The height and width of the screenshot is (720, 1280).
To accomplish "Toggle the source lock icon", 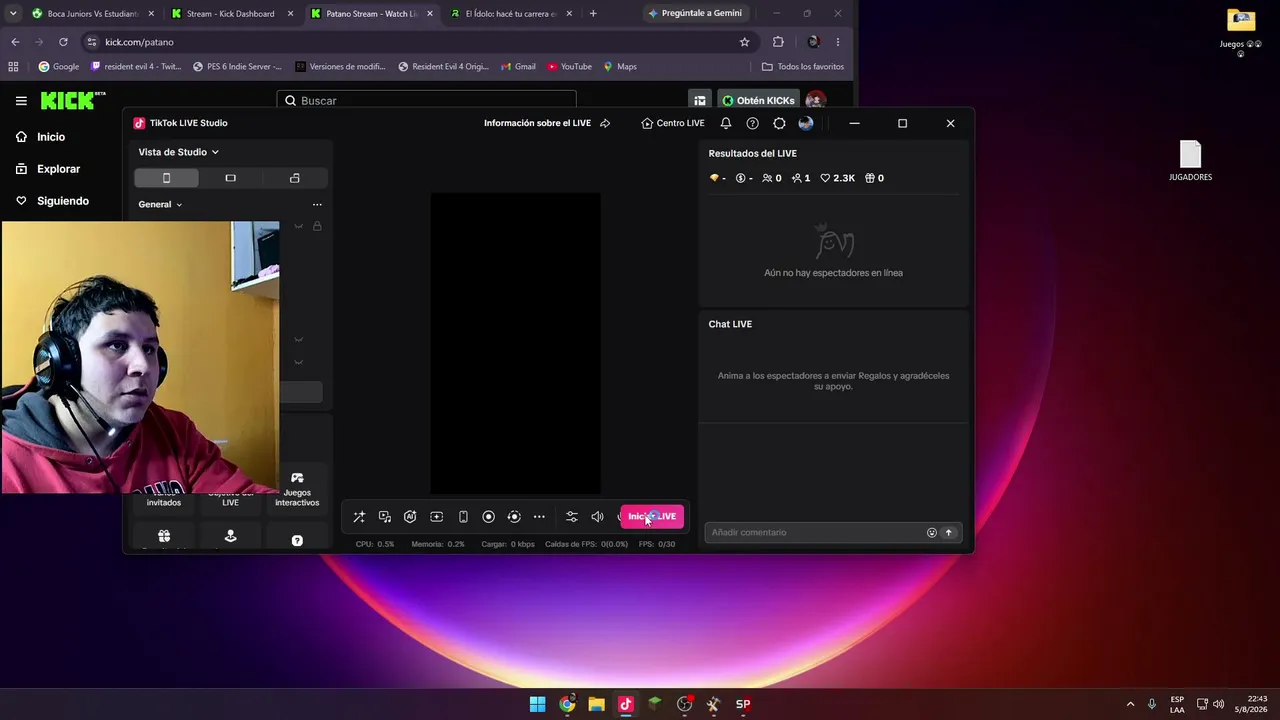I will [317, 226].
